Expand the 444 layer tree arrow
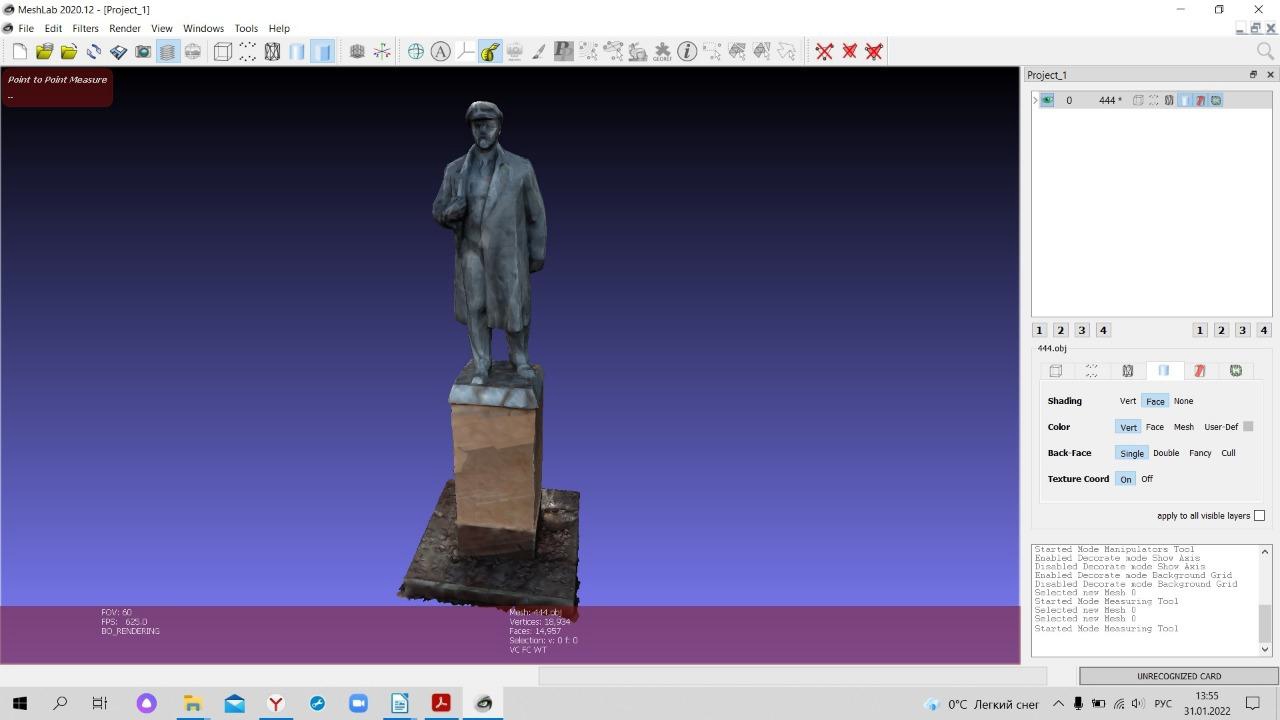The image size is (1280, 720). (x=1035, y=100)
